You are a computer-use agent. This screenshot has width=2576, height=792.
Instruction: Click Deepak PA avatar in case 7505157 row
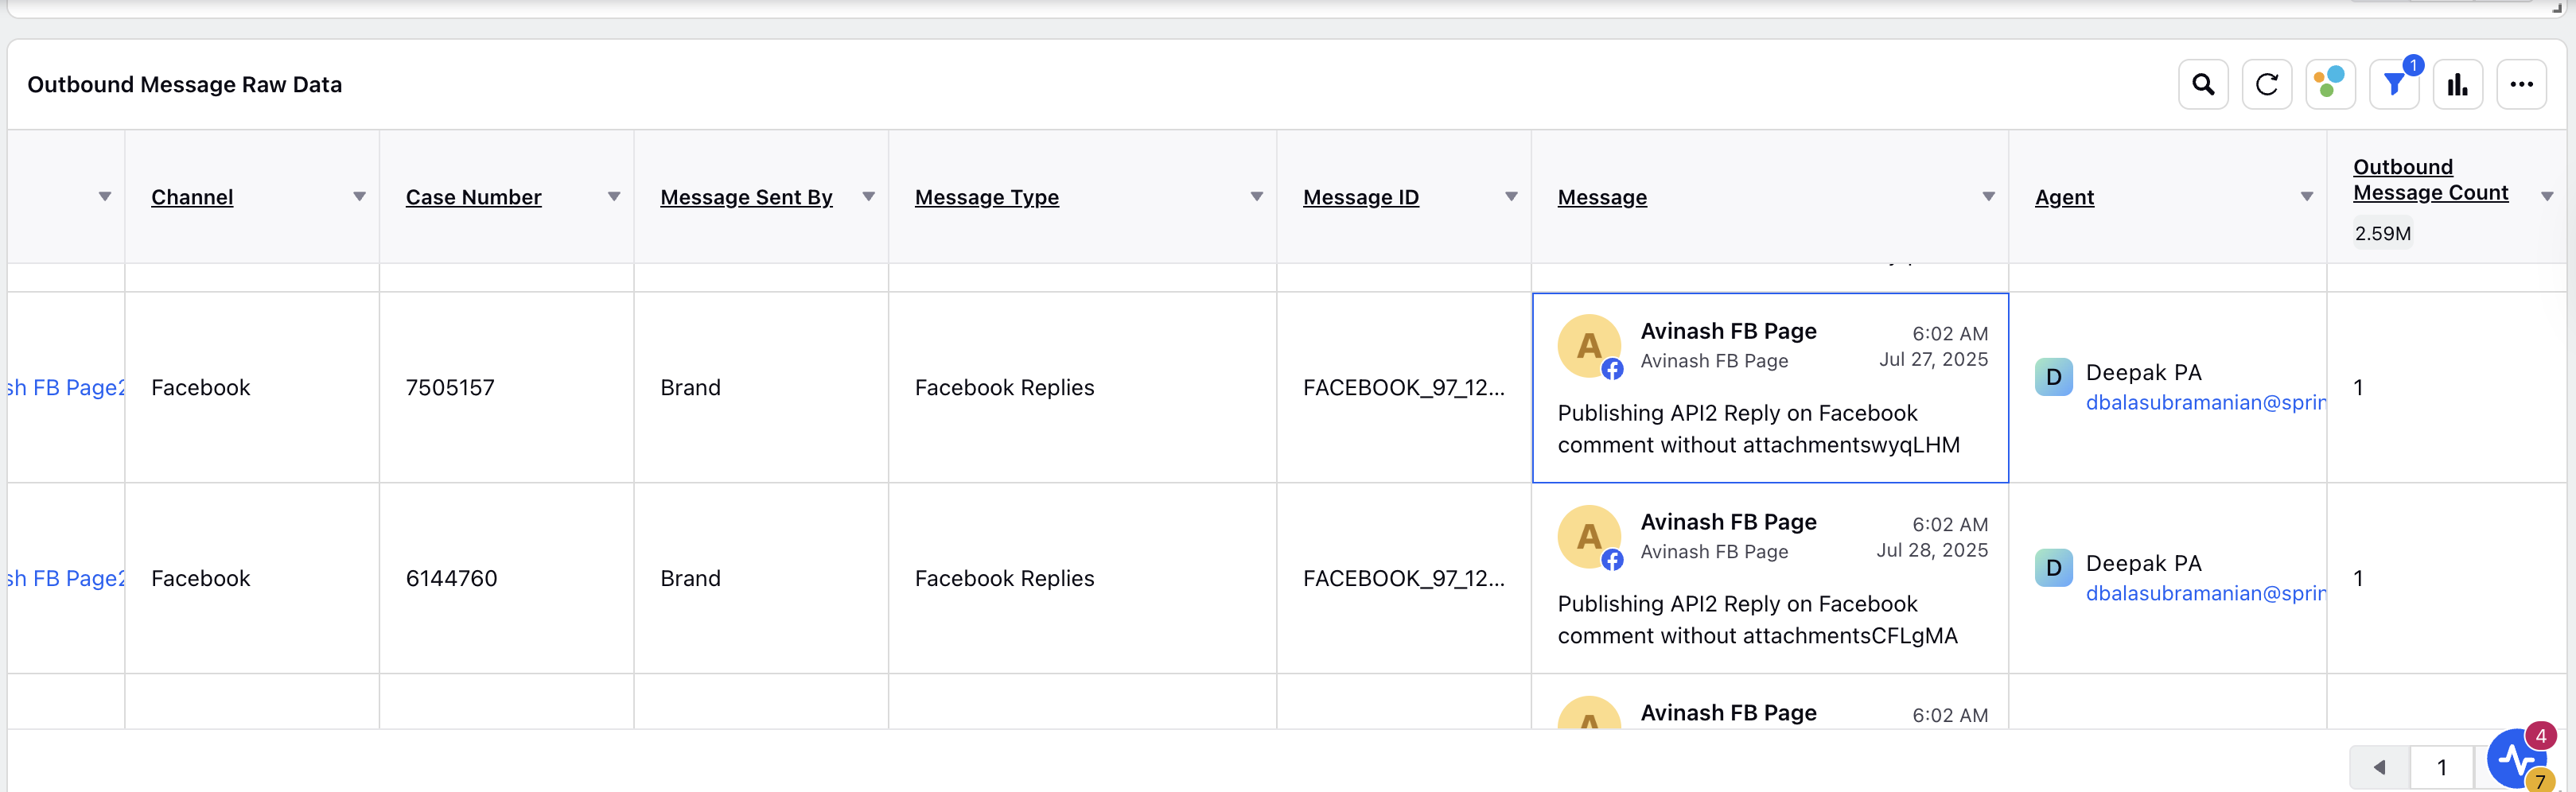point(2053,377)
